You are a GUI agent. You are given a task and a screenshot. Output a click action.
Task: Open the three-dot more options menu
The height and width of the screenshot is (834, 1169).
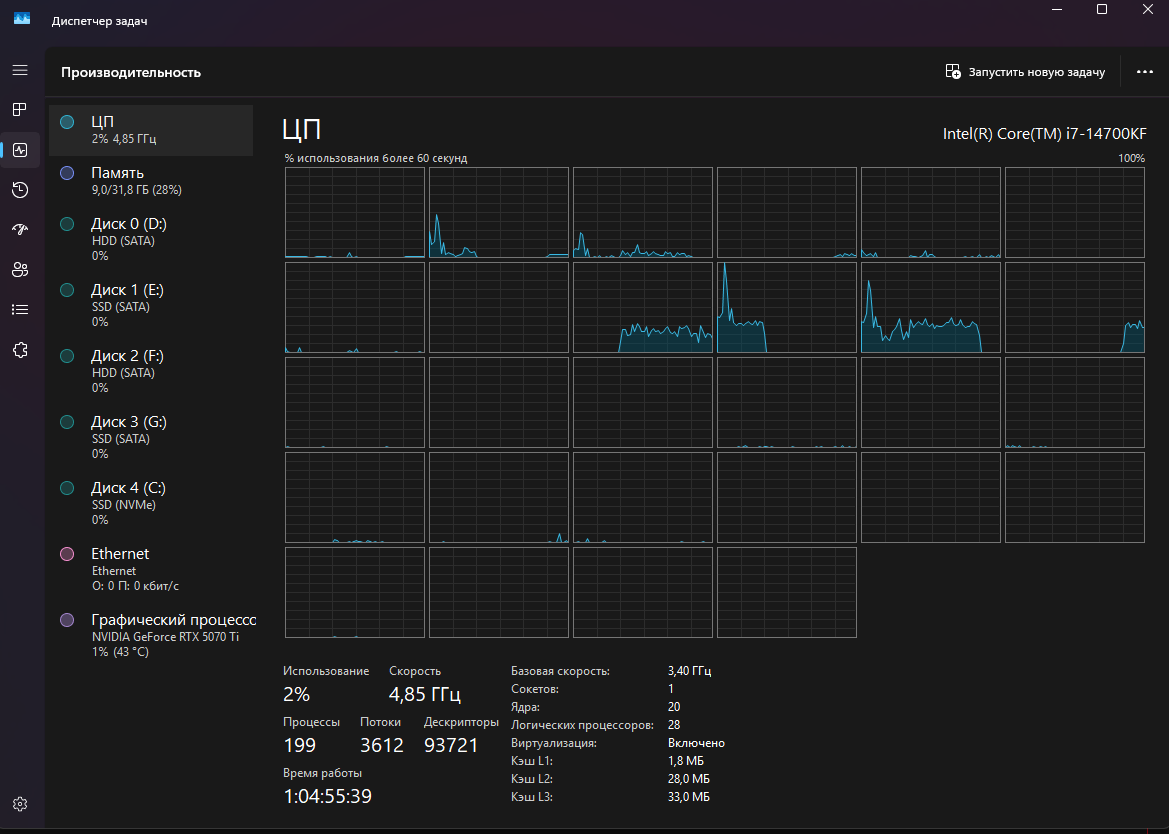pyautogui.click(x=1145, y=72)
